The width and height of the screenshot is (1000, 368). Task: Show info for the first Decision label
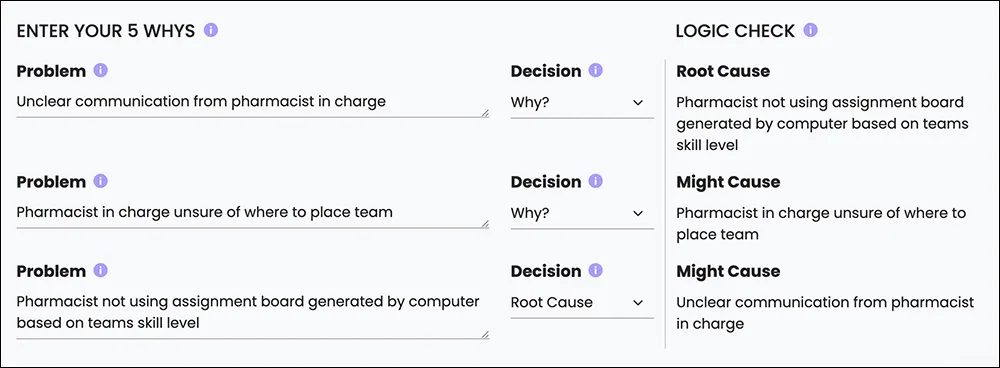(596, 70)
